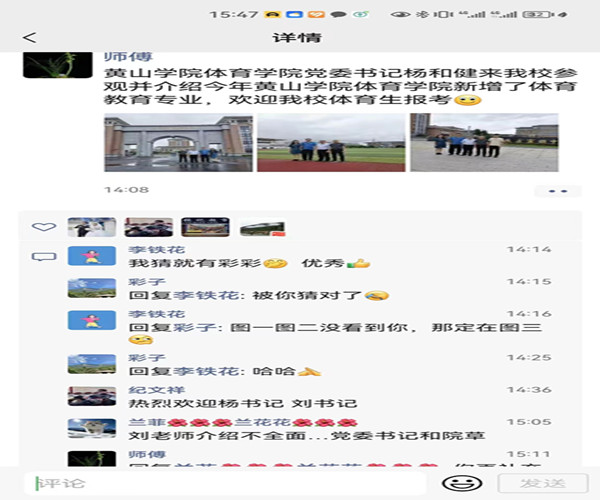This screenshot has height=500, width=600.
Task: Tap the post text about 黄山学院体育学院
Action: point(341,86)
